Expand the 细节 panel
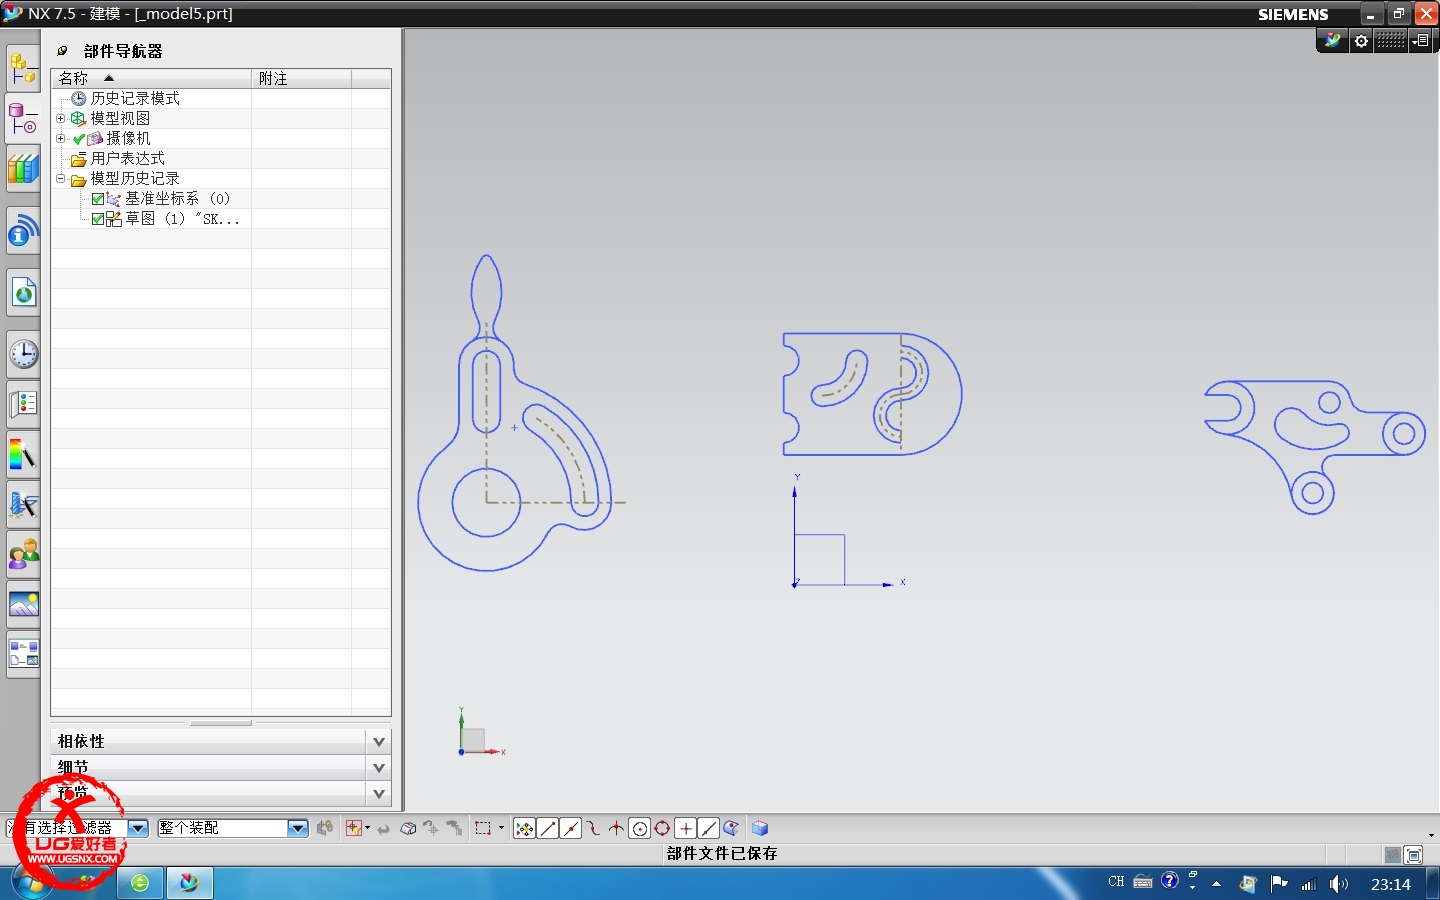 pos(379,768)
